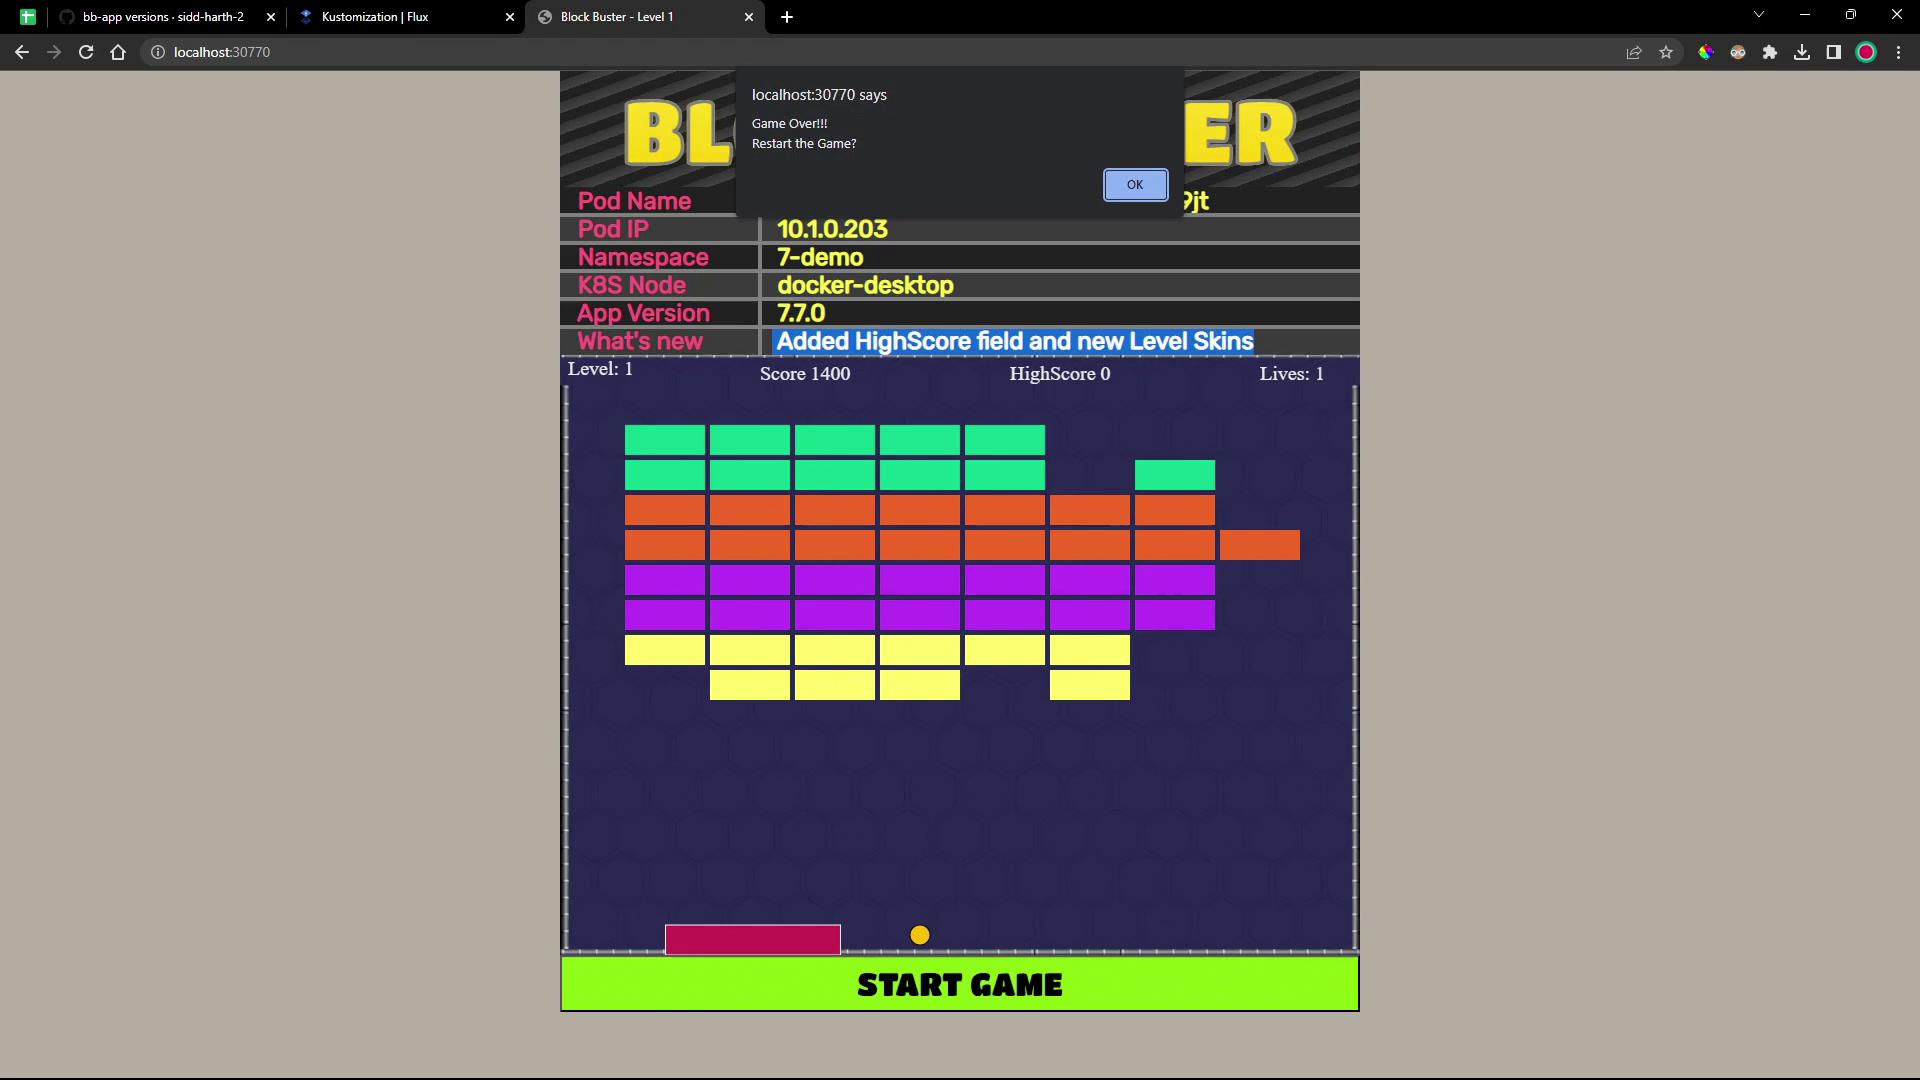Open the extensions puzzle icon
1920x1080 pixels.
coord(1770,52)
